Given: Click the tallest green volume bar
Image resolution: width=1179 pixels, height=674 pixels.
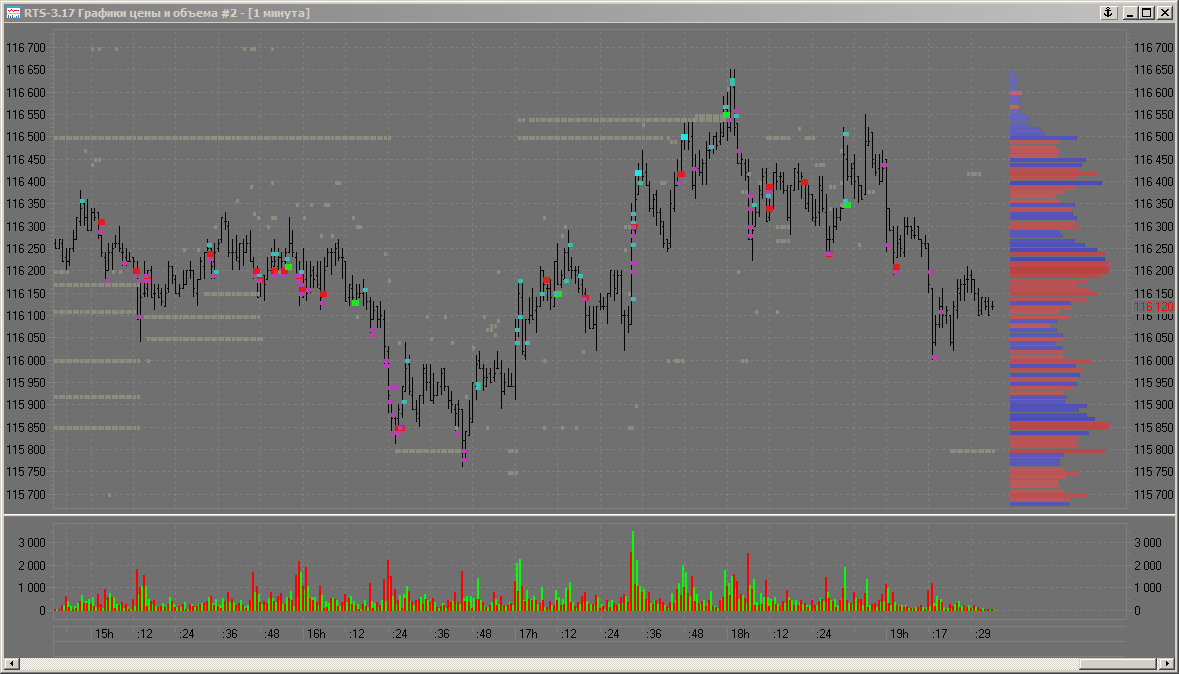Looking at the screenshot, I should tap(633, 570).
